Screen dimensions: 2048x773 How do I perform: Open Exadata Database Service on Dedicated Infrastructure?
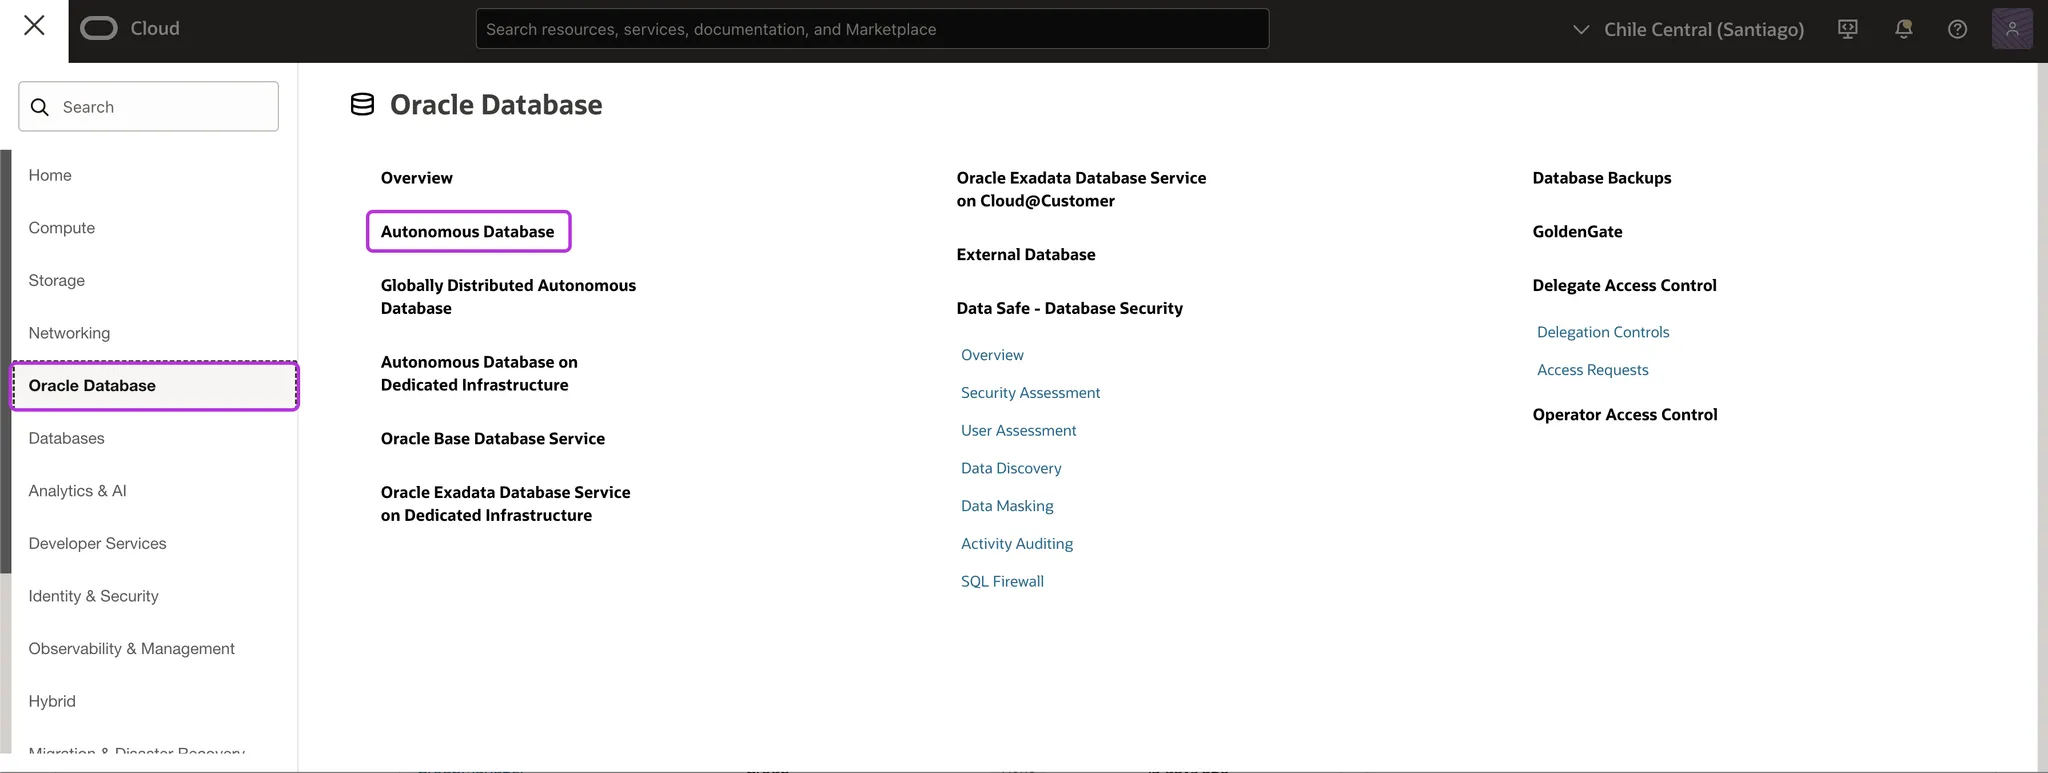tap(505, 504)
